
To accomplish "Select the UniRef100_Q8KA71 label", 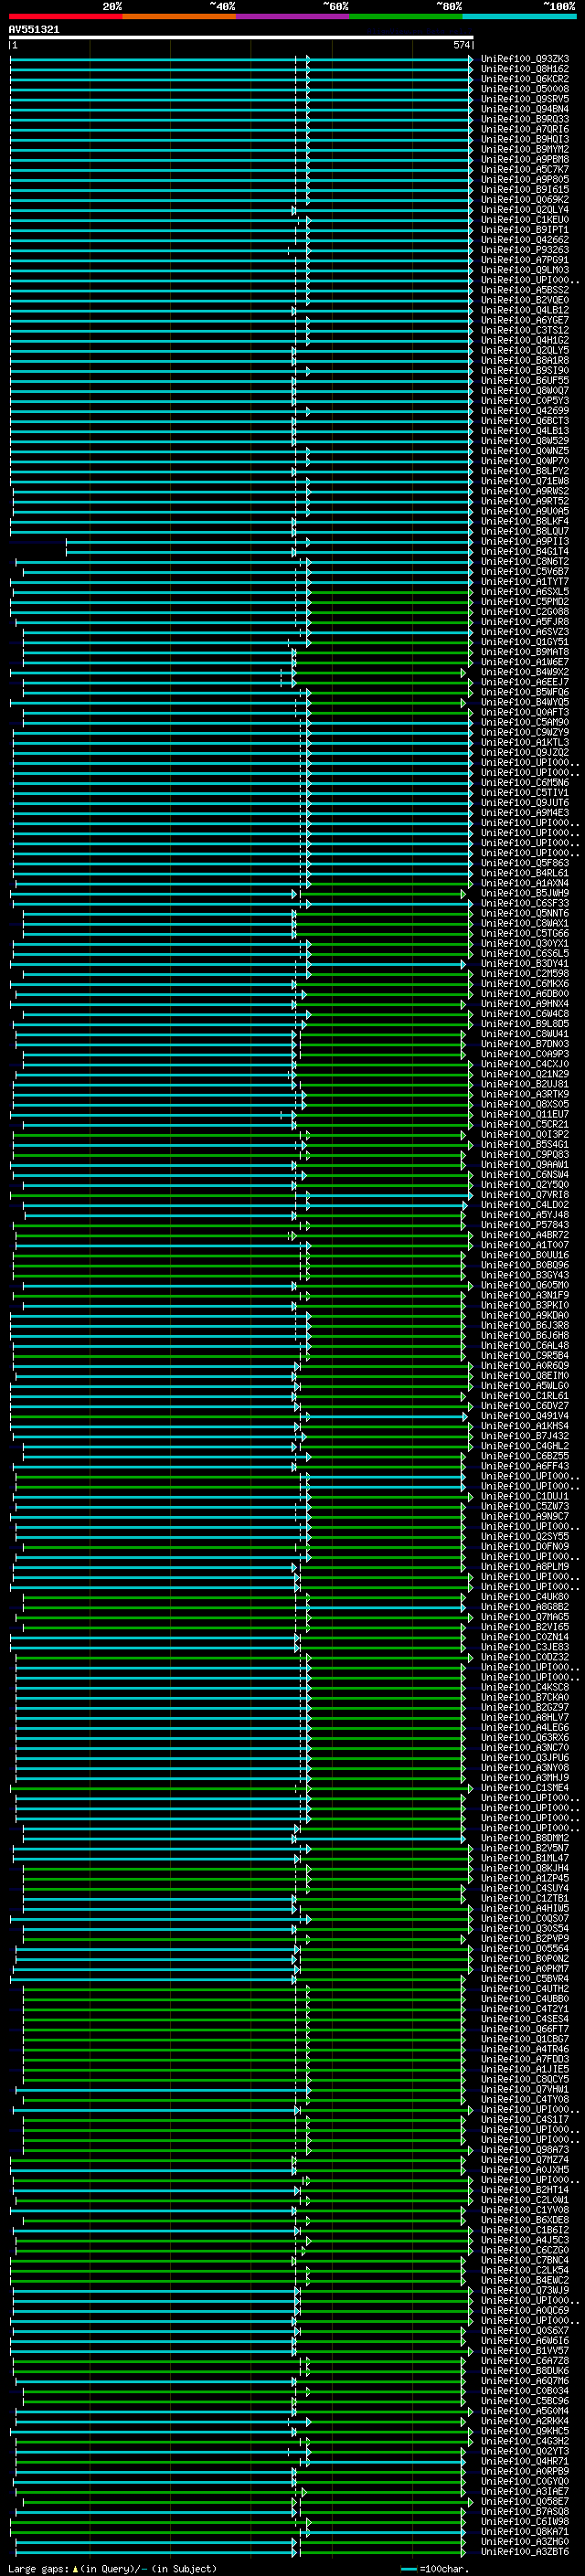I will 525,2532.
